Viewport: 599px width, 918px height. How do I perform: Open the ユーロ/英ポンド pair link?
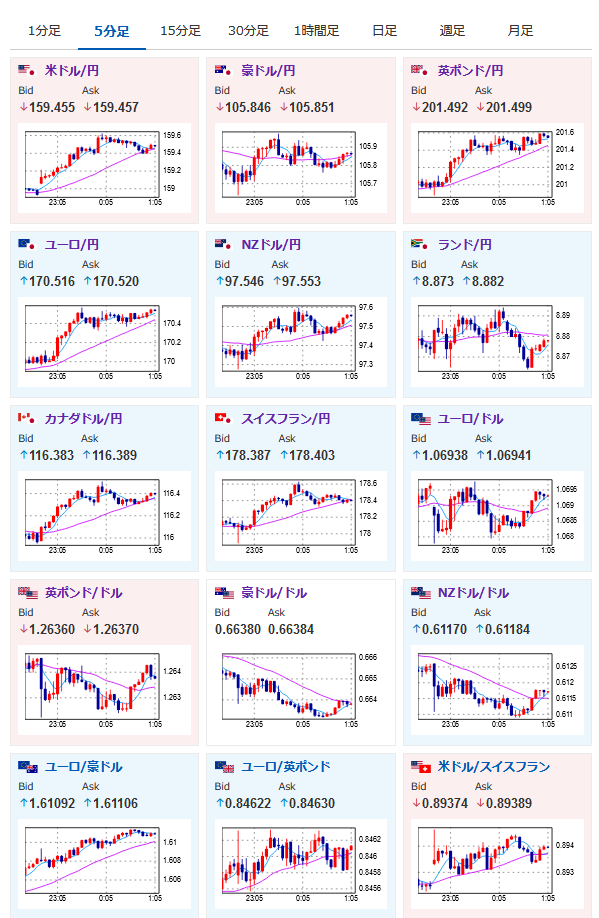pyautogui.click(x=286, y=767)
